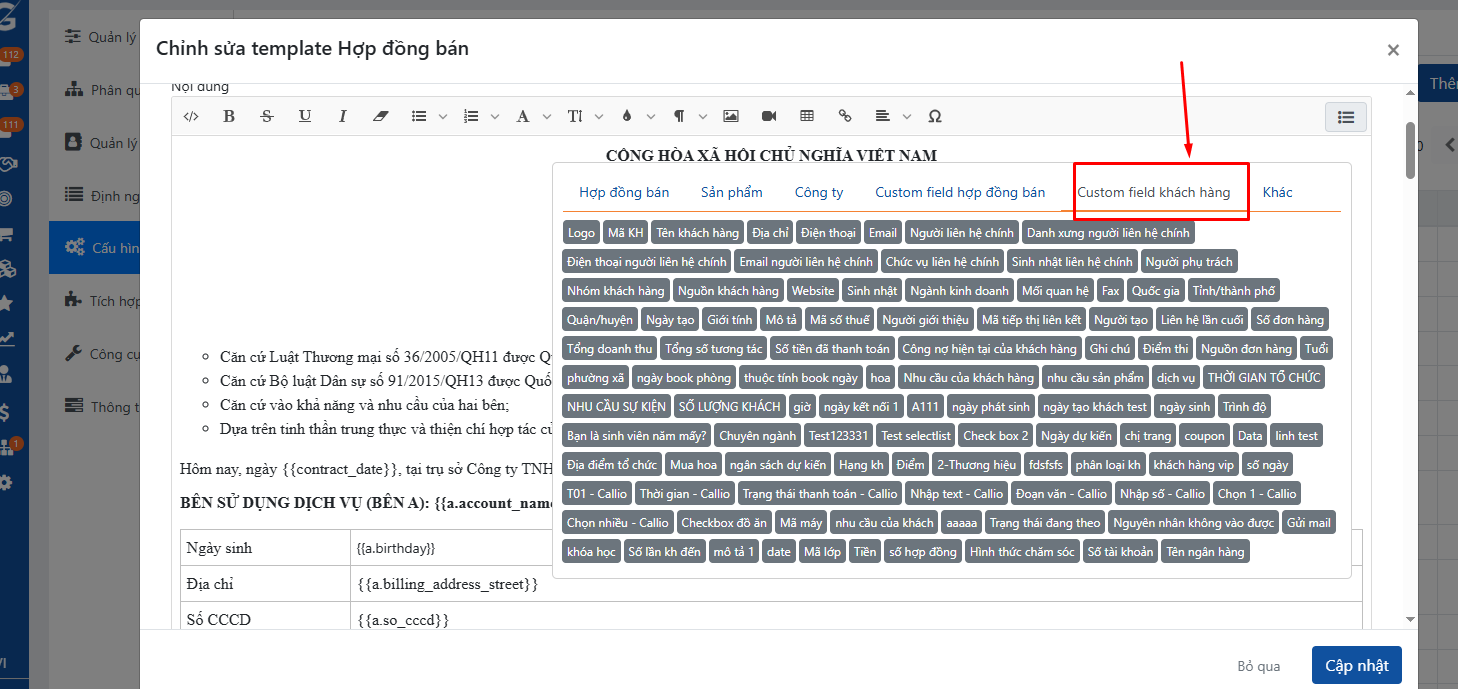Click the Cập nhật button
1458x689 pixels.
pos(1357,666)
